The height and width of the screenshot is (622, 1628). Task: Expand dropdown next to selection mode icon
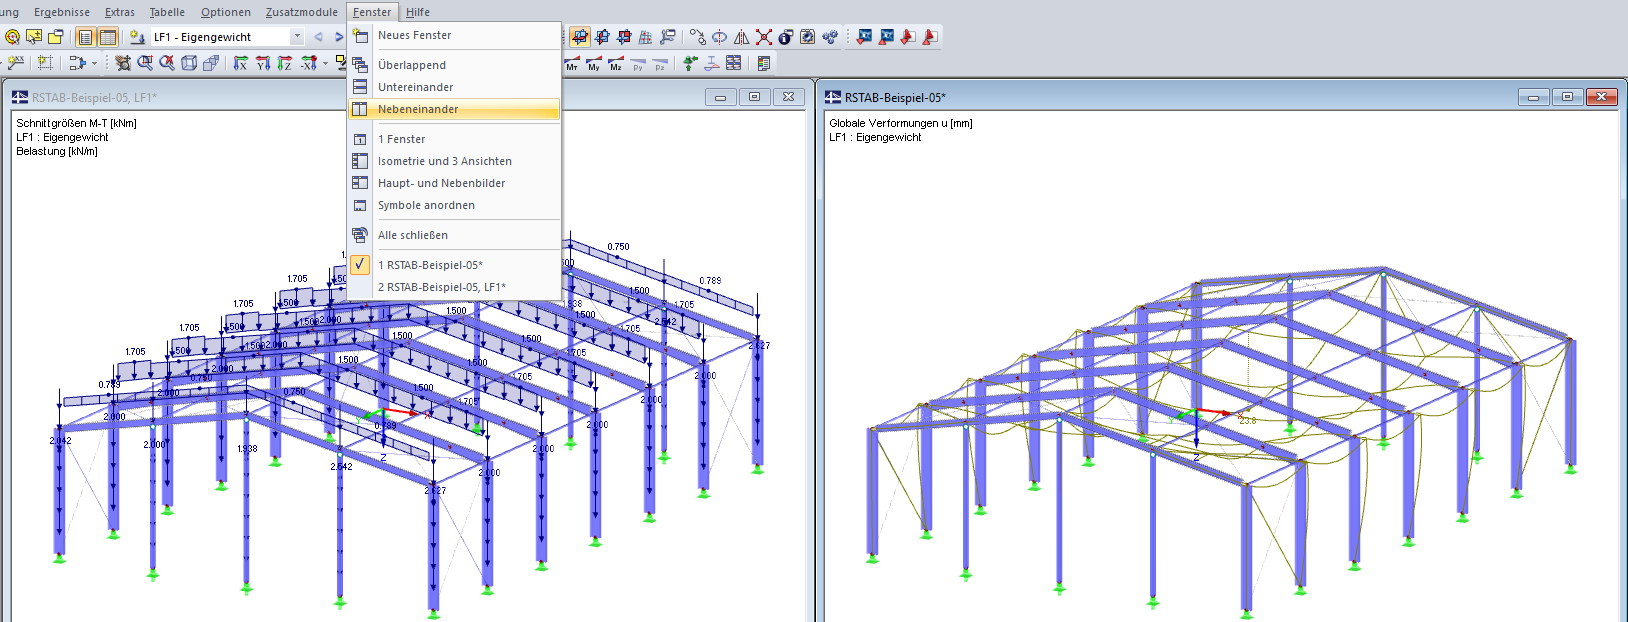pyautogui.click(x=95, y=63)
